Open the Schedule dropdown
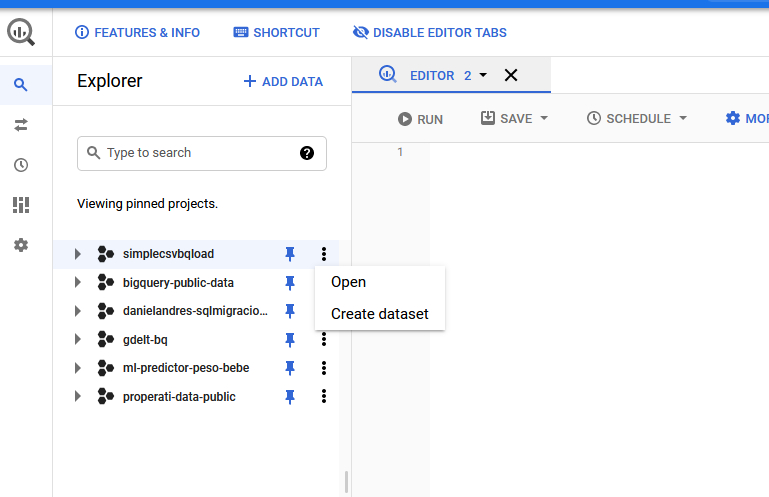Image resolution: width=769 pixels, height=497 pixels. pos(683,118)
